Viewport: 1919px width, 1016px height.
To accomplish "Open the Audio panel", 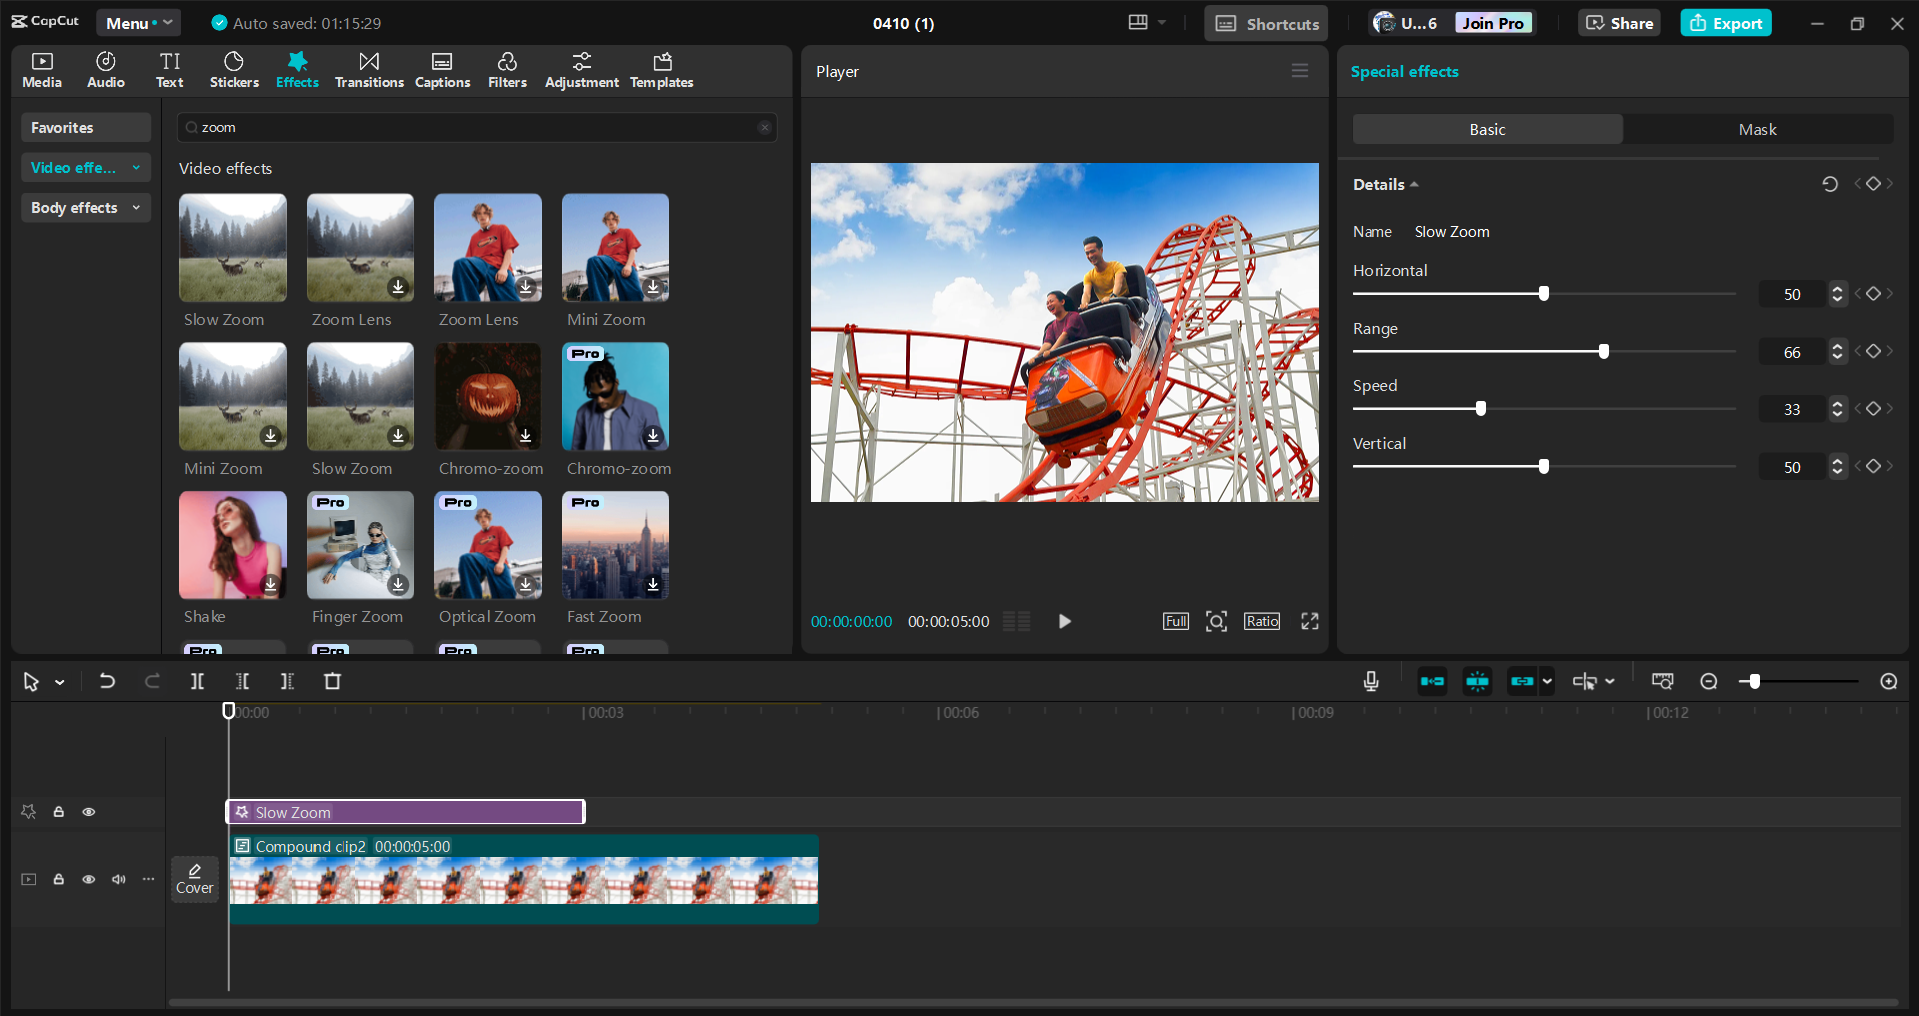I will click(104, 69).
